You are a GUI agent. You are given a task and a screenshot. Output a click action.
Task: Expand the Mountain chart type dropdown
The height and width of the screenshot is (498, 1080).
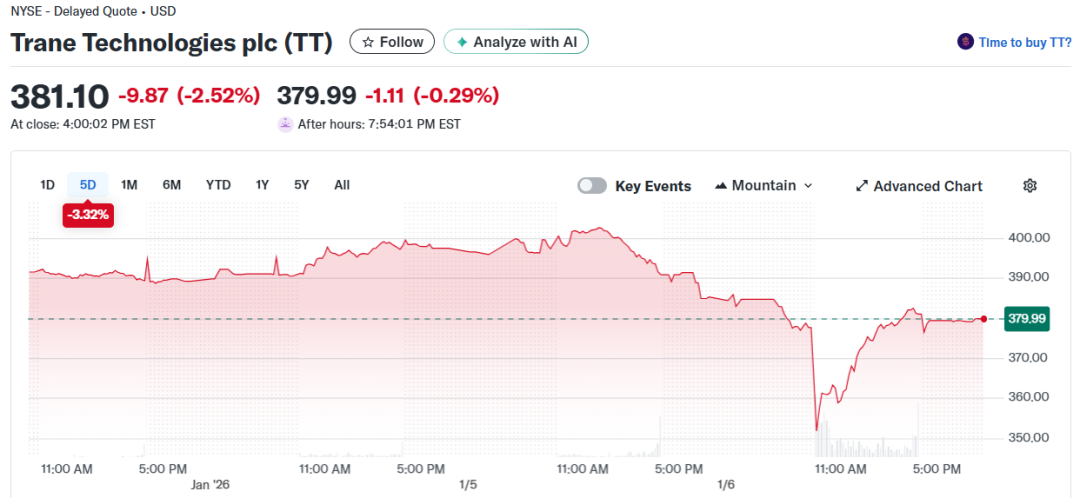tap(808, 186)
